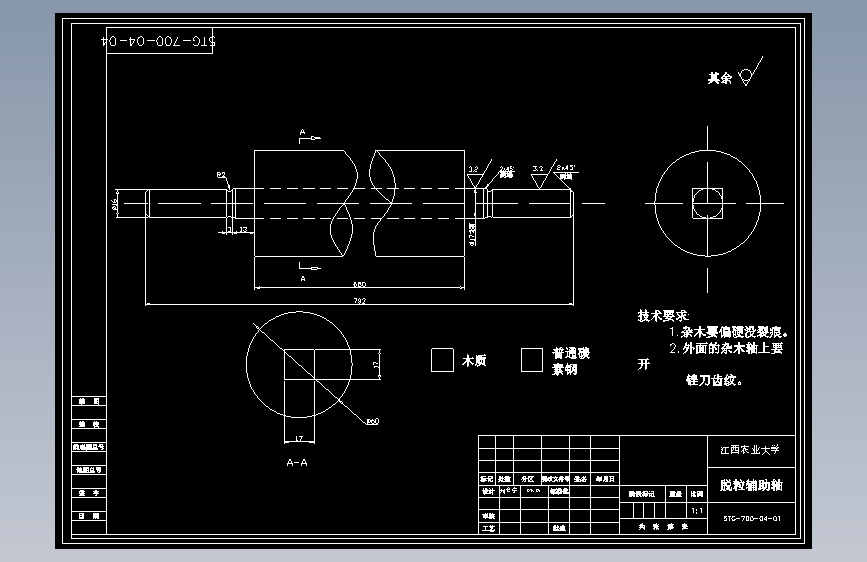This screenshot has width=867, height=562.
Task: Click drawing number "STG-700-04-01"
Action: pyautogui.click(x=752, y=519)
